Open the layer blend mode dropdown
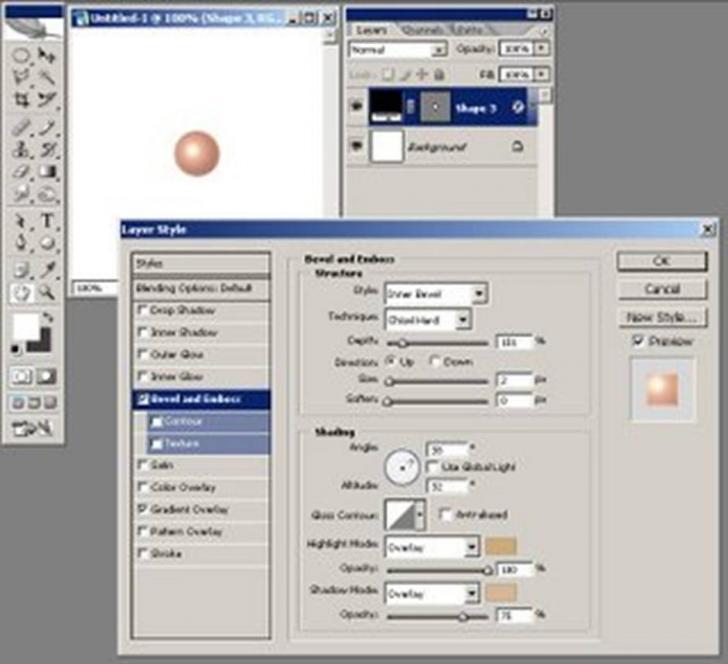This screenshot has width=728, height=664. (397, 49)
